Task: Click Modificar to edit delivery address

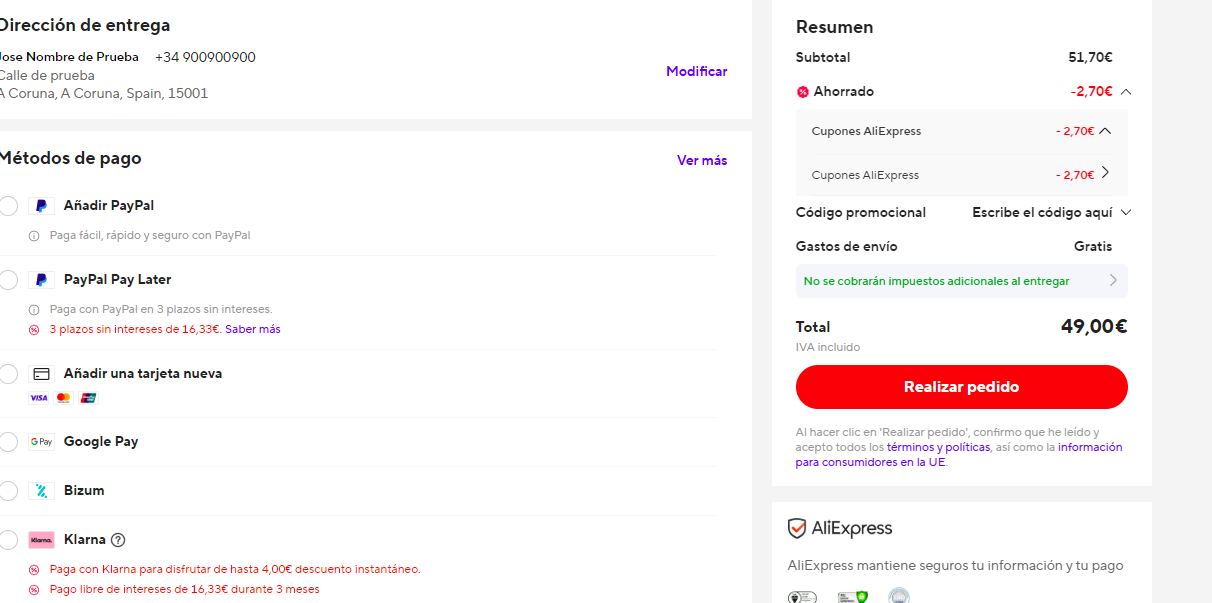Action: pos(697,72)
